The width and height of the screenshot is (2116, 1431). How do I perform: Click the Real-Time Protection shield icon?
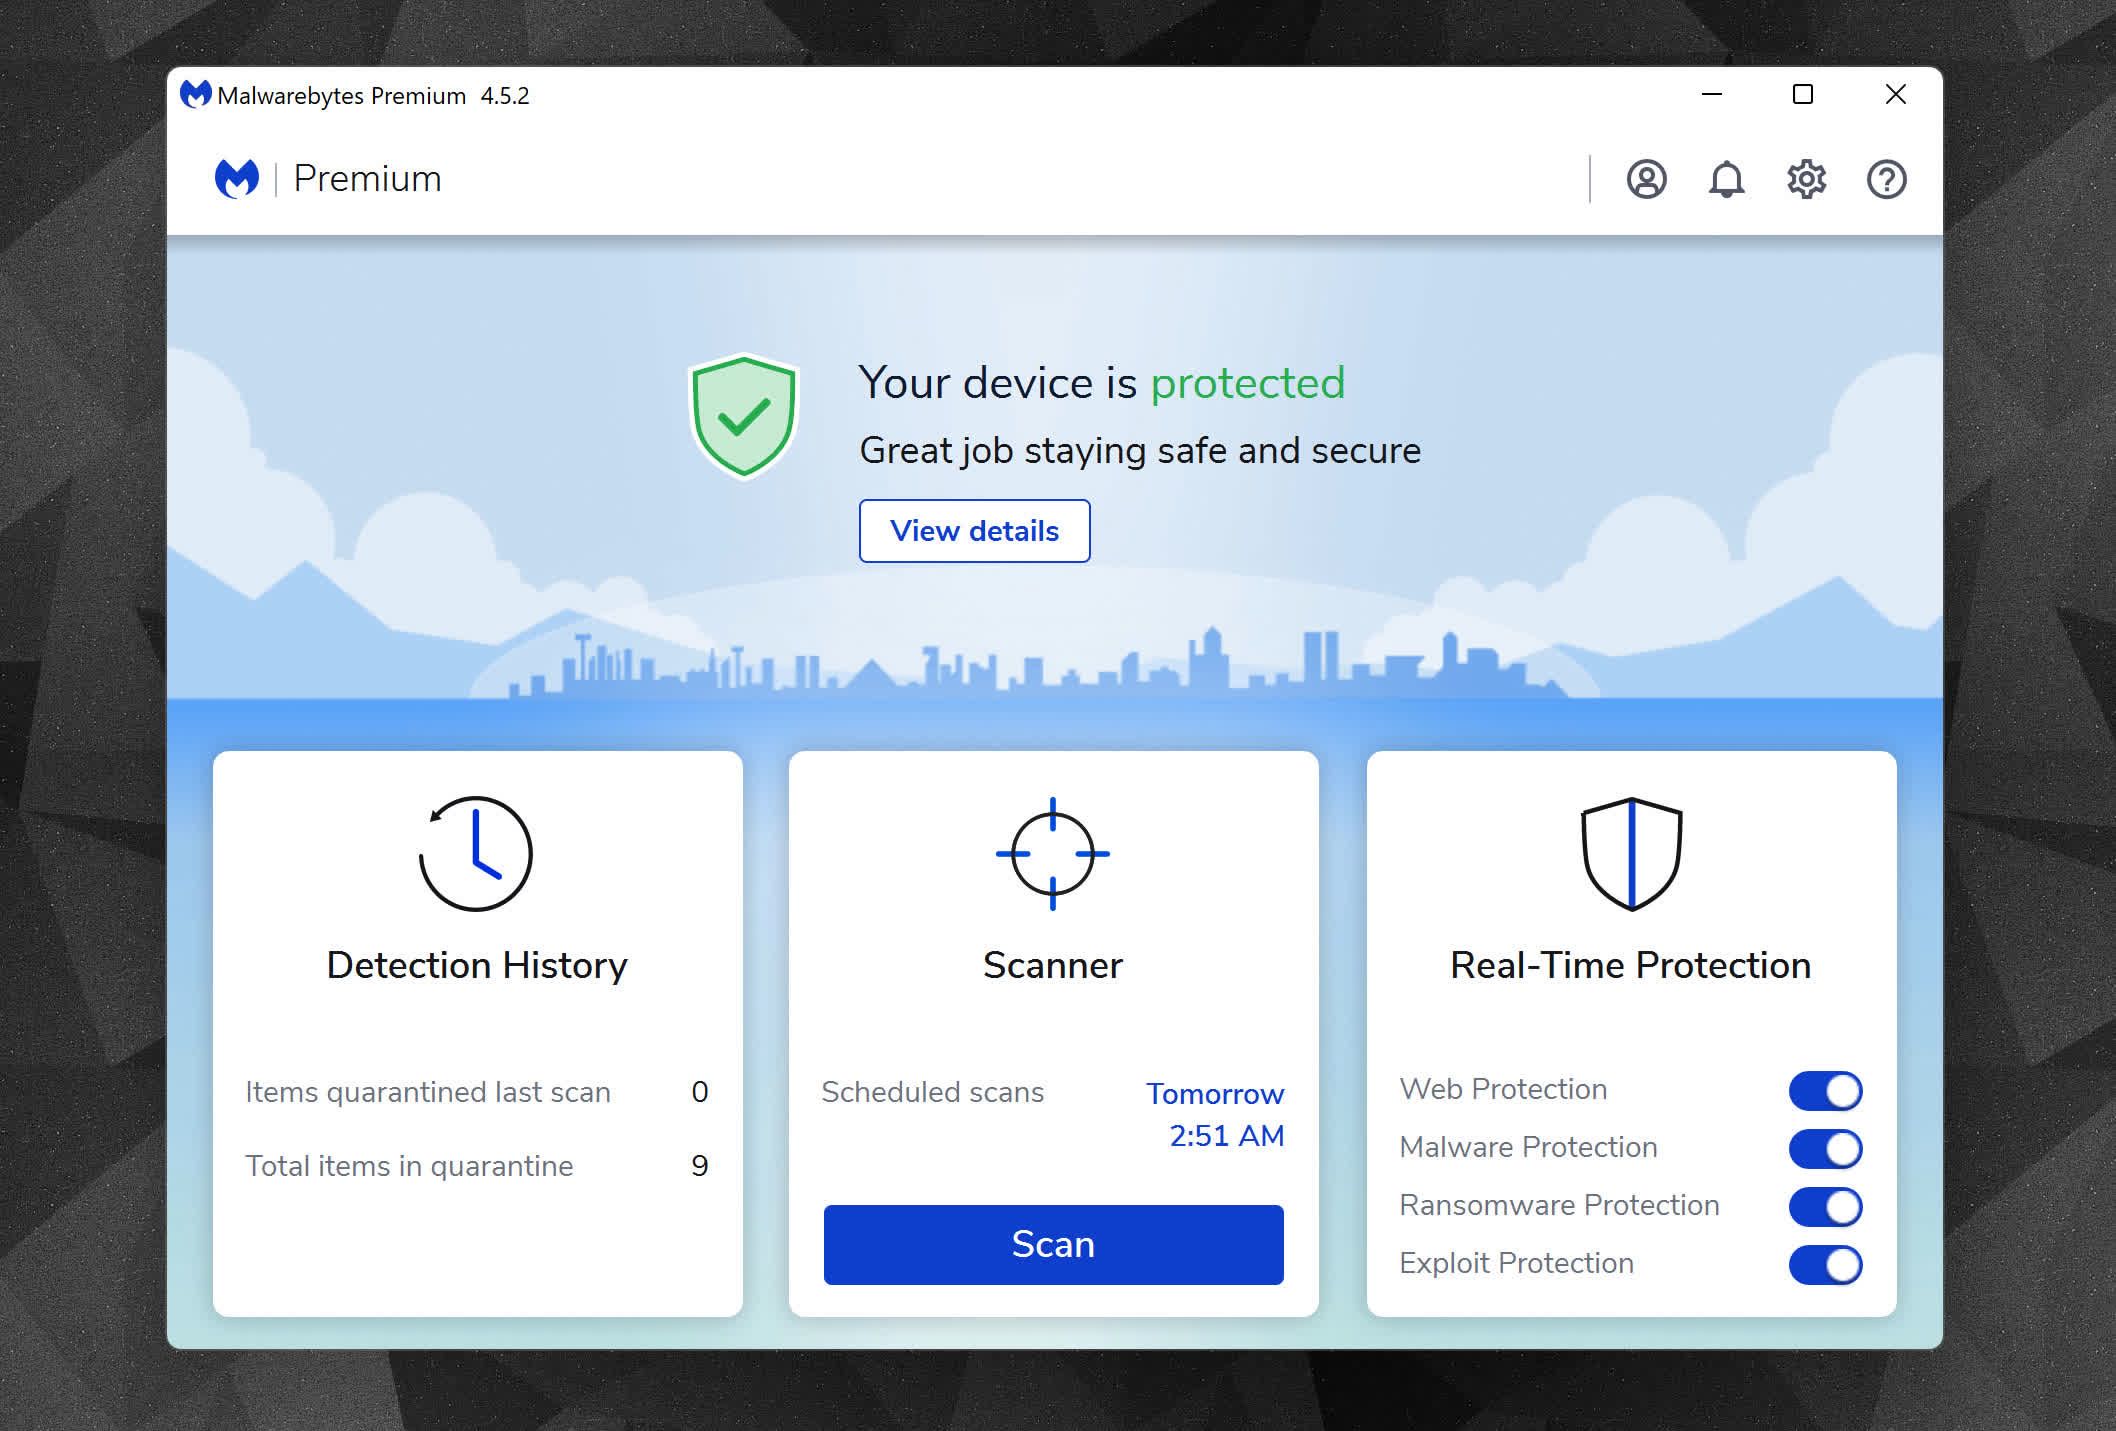point(1631,853)
